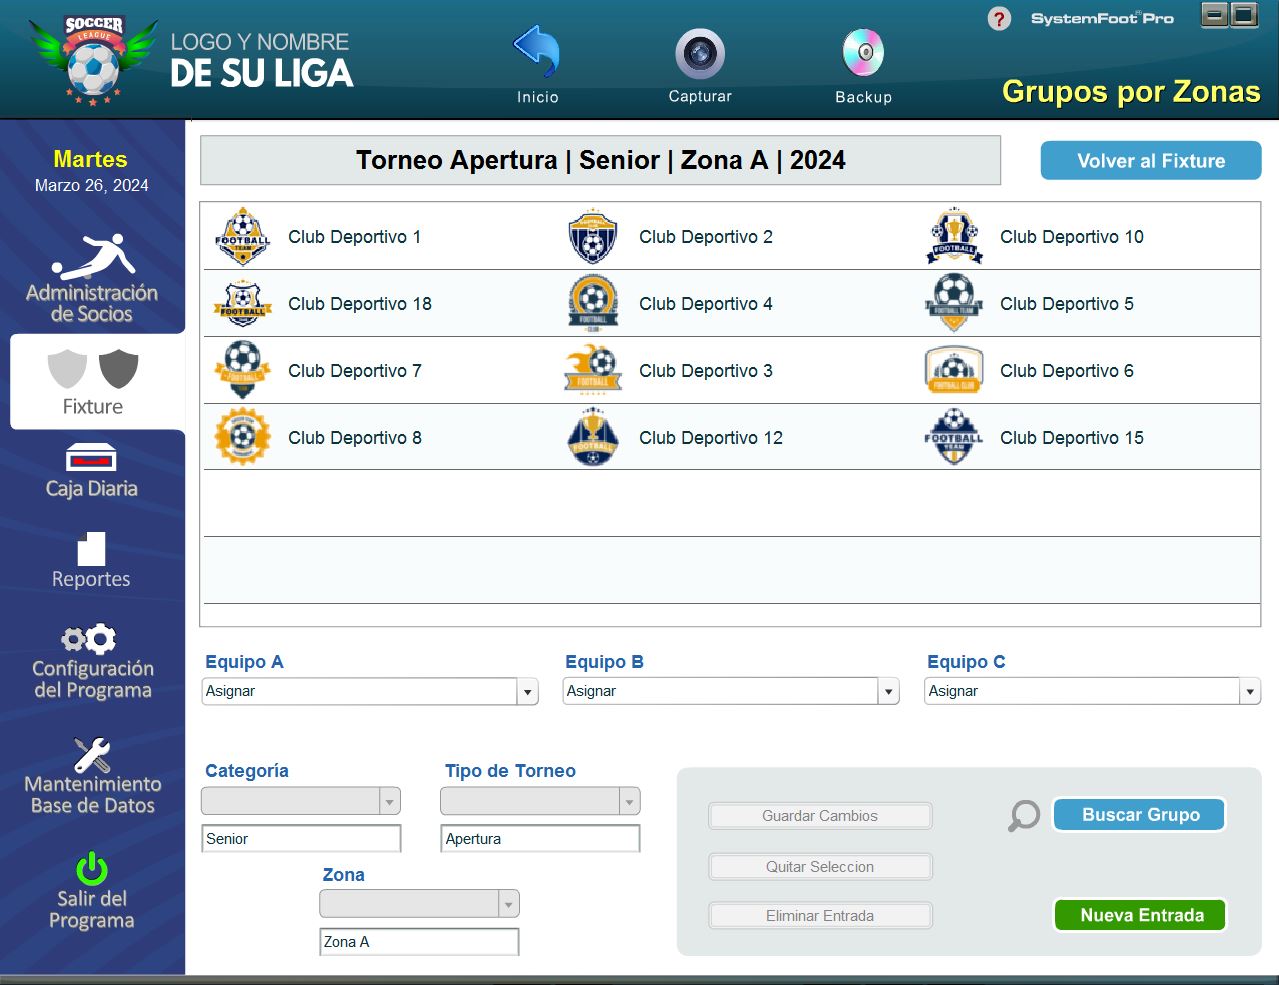Select the Club Deportivo 18 name
This screenshot has height=985, width=1279.
point(360,304)
